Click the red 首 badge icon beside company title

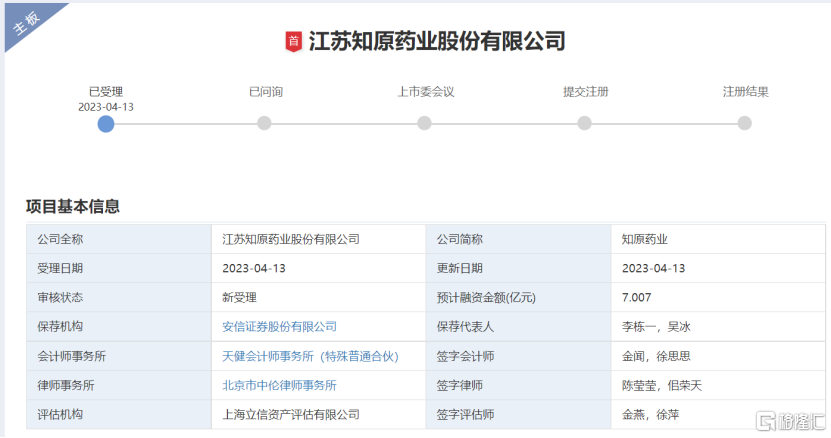(294, 41)
